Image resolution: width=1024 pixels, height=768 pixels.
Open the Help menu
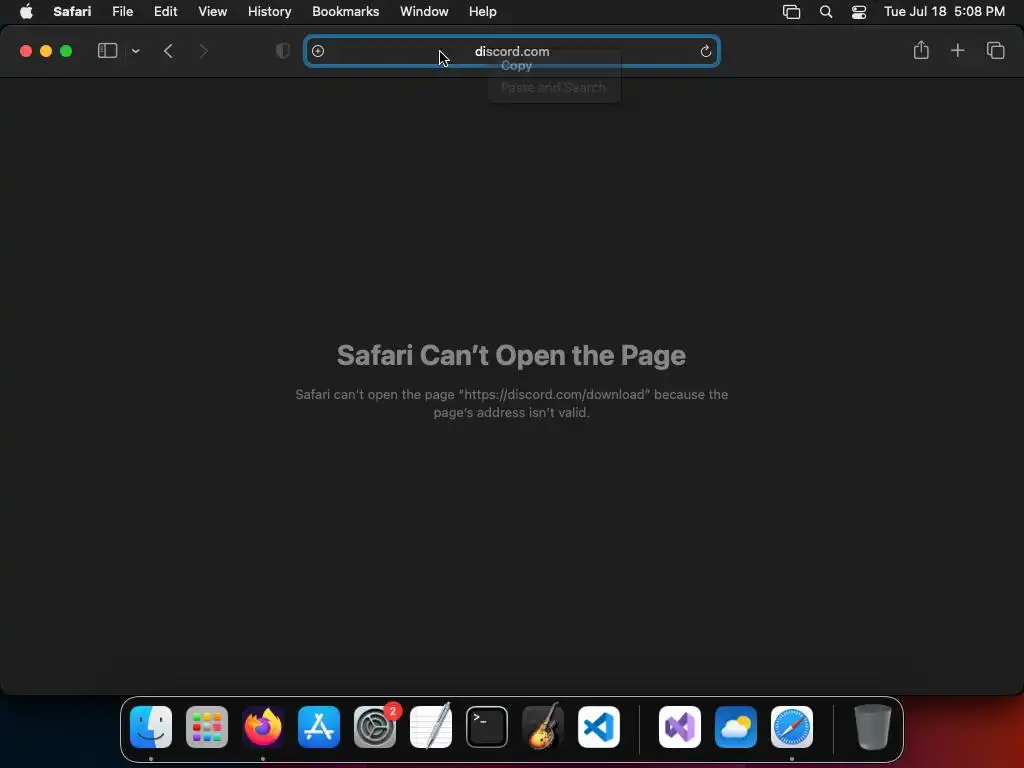[483, 11]
